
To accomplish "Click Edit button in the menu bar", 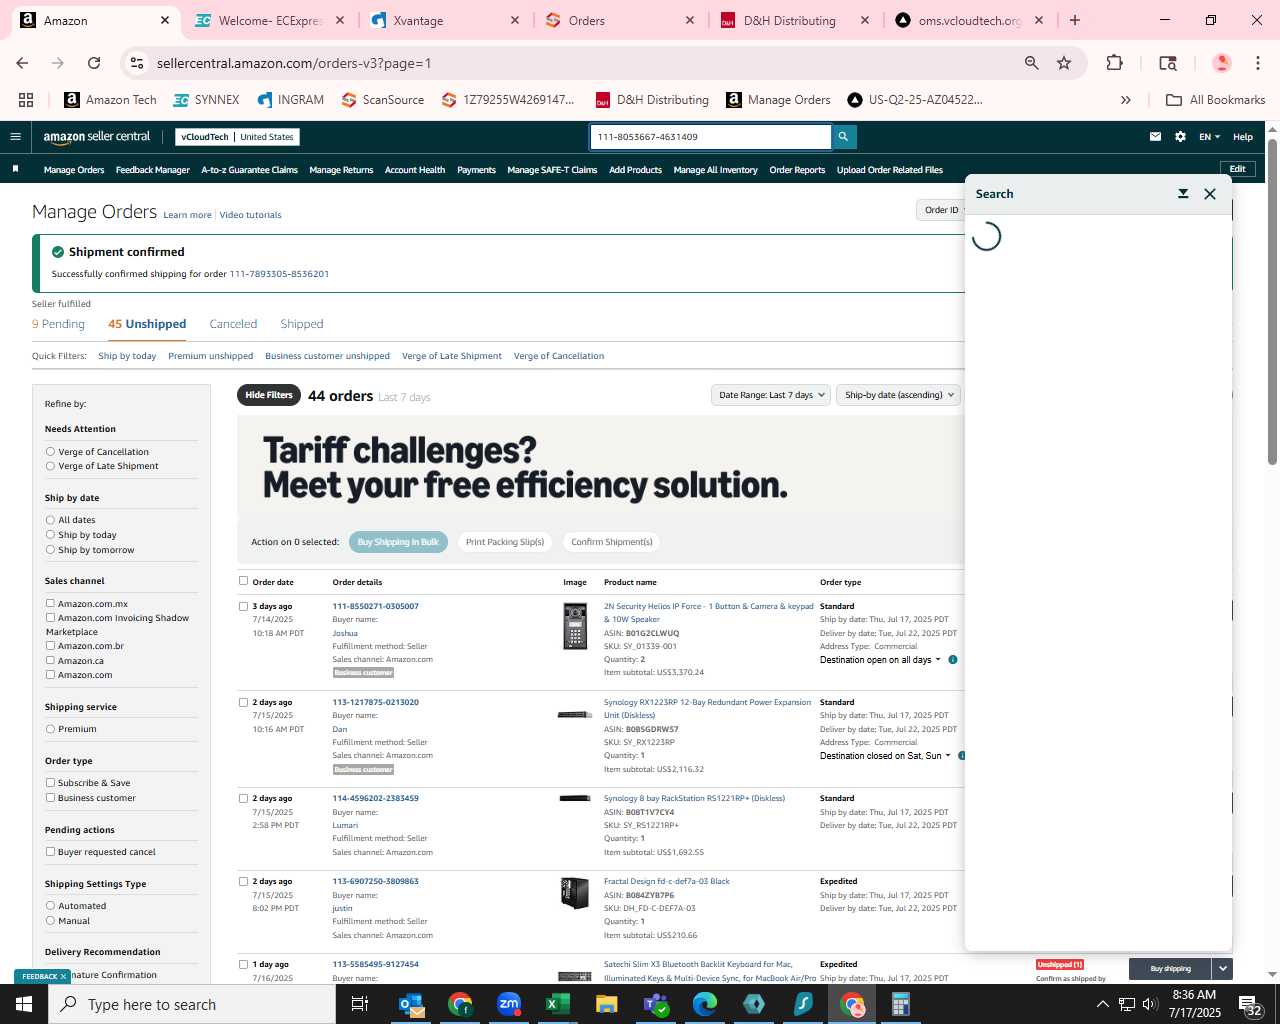I will [1237, 169].
